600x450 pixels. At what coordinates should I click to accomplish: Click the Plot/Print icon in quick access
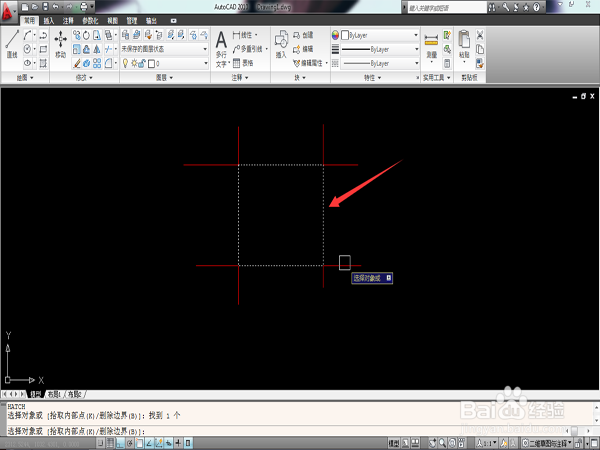tap(84, 7)
